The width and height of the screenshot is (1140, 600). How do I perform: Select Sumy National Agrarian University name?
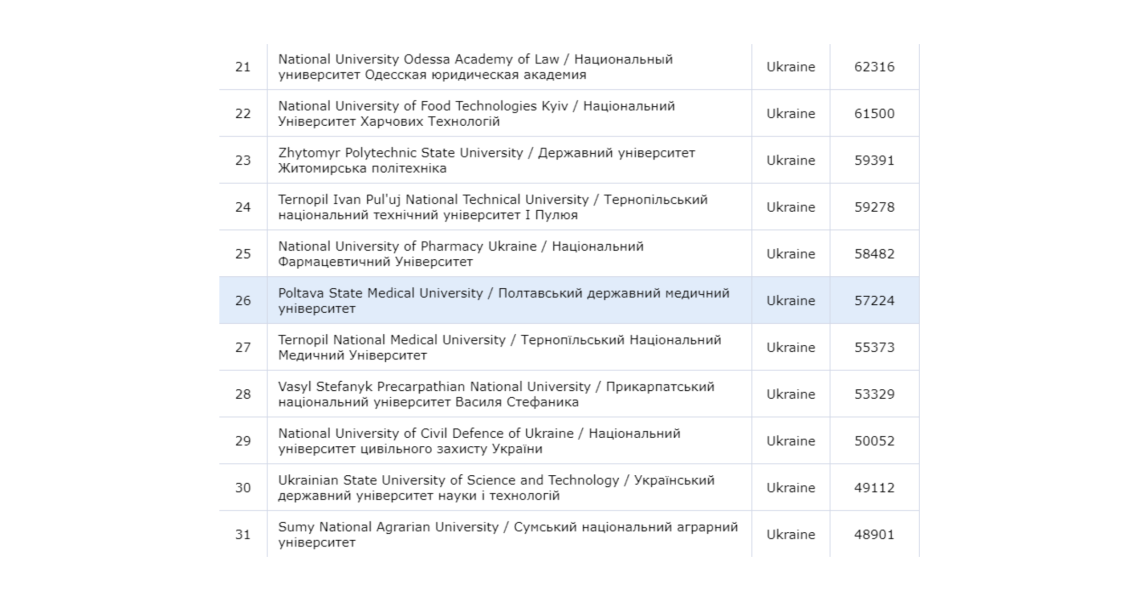507,535
